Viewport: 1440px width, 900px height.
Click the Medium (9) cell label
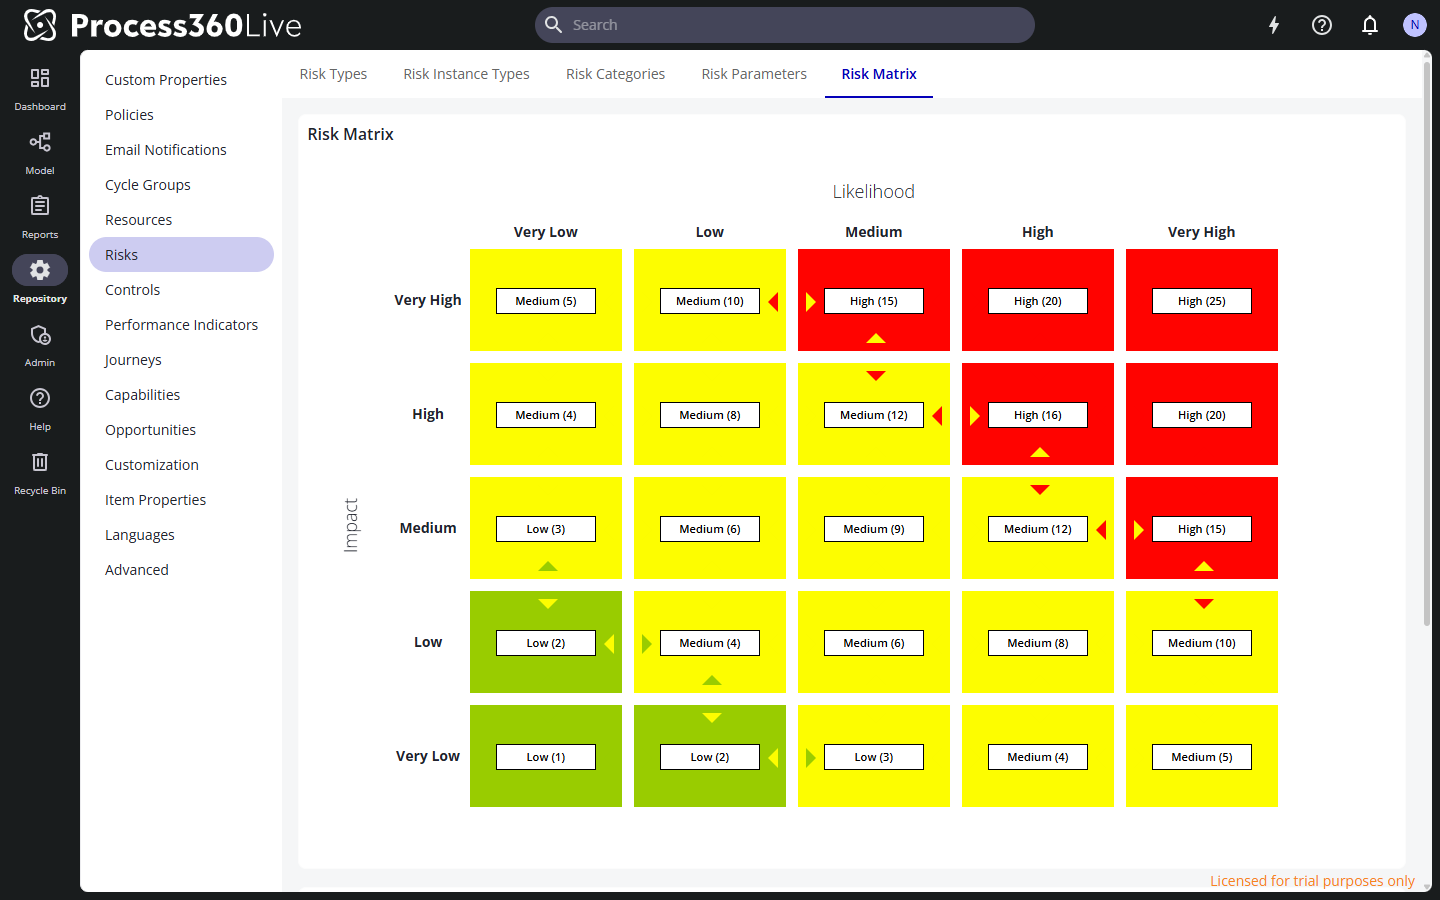click(x=874, y=529)
